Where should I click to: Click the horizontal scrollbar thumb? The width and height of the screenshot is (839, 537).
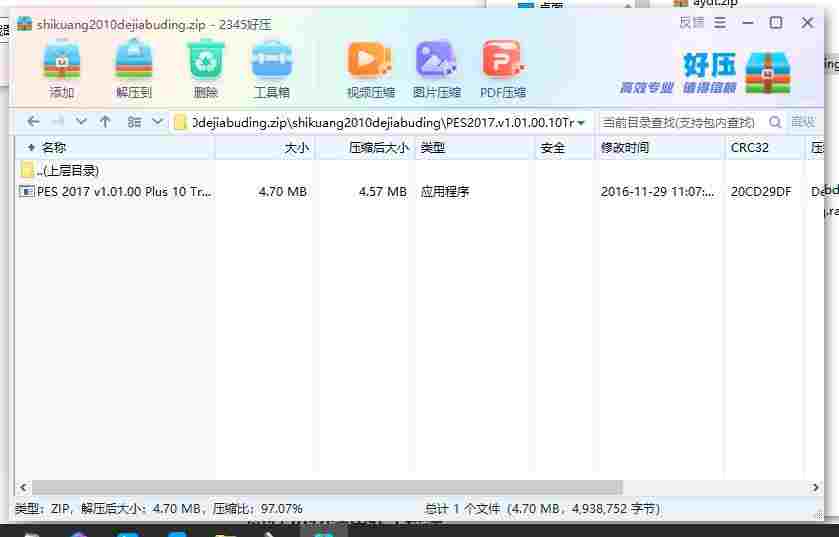(x=327, y=487)
